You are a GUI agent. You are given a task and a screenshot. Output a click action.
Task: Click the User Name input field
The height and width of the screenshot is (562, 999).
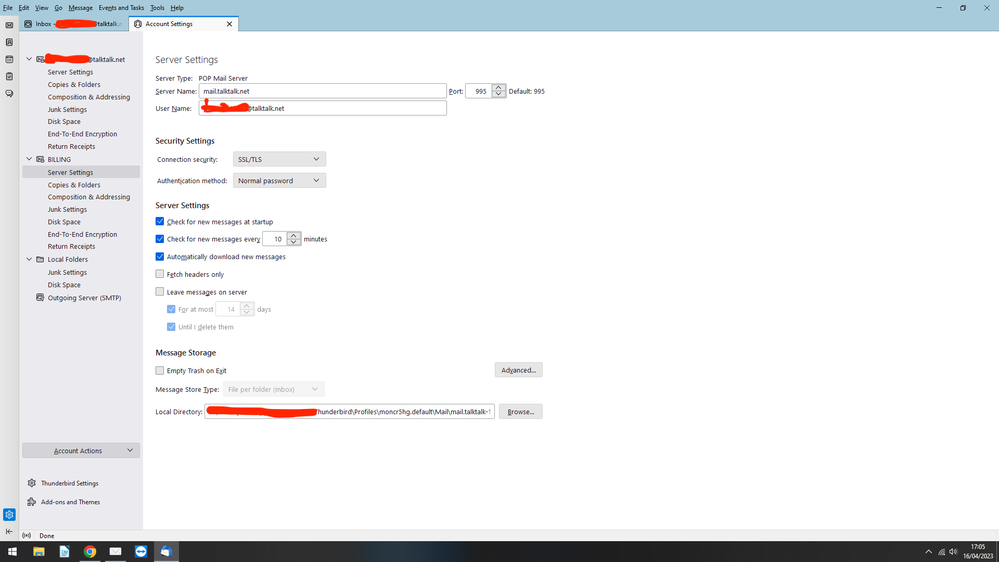point(322,108)
